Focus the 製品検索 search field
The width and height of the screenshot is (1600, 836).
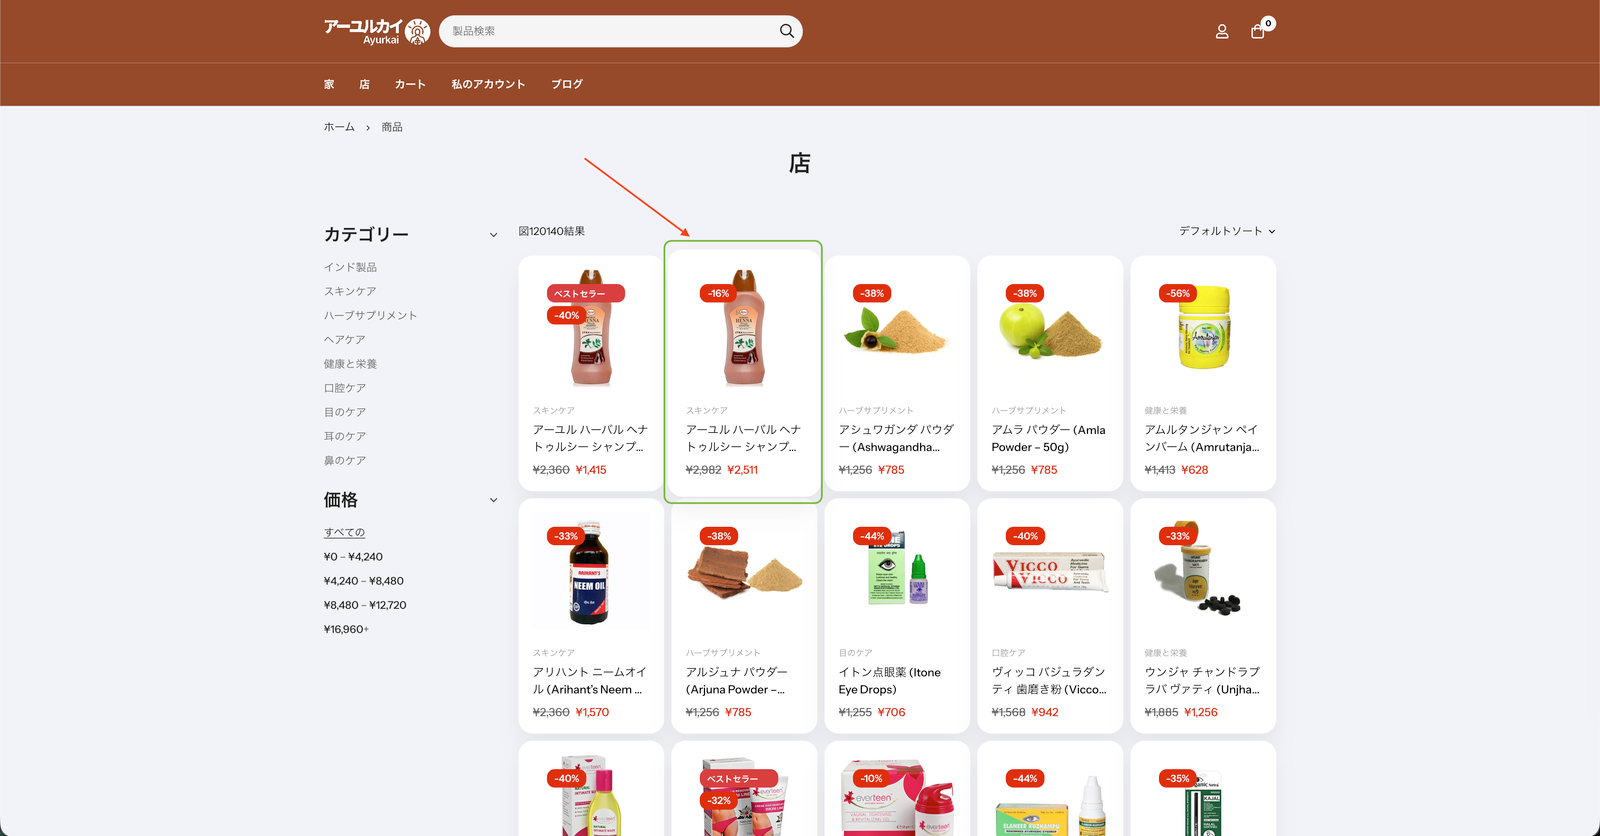point(610,31)
